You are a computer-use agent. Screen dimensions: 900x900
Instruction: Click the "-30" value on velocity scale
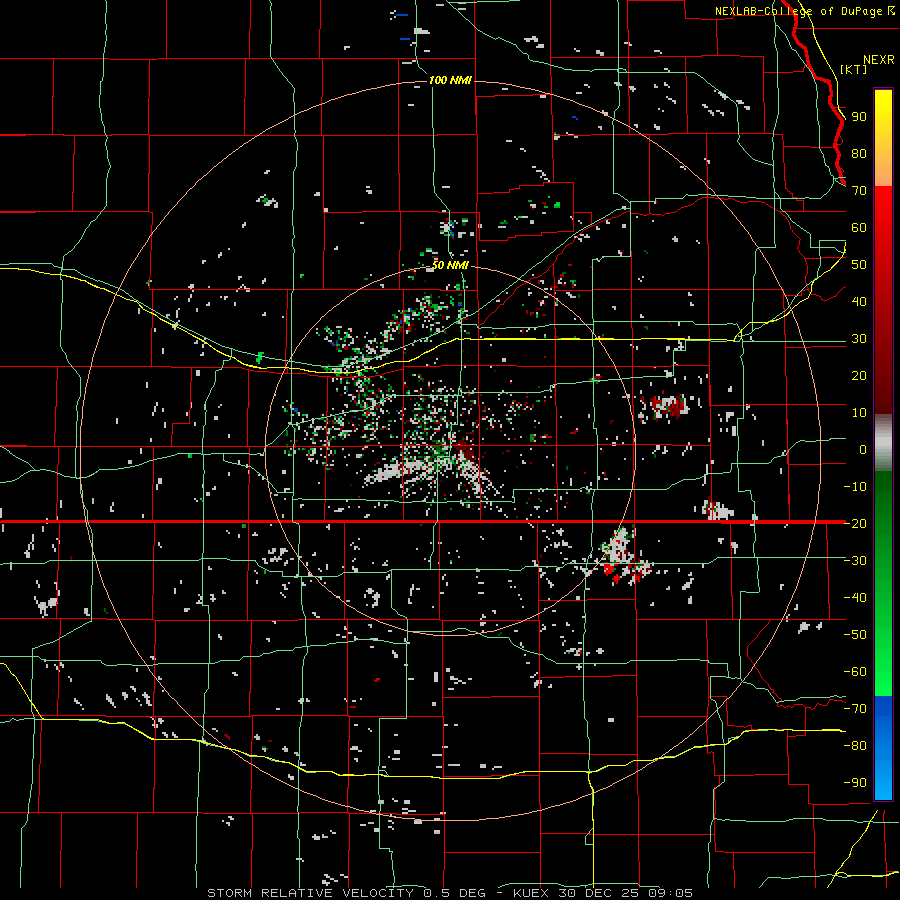855,561
